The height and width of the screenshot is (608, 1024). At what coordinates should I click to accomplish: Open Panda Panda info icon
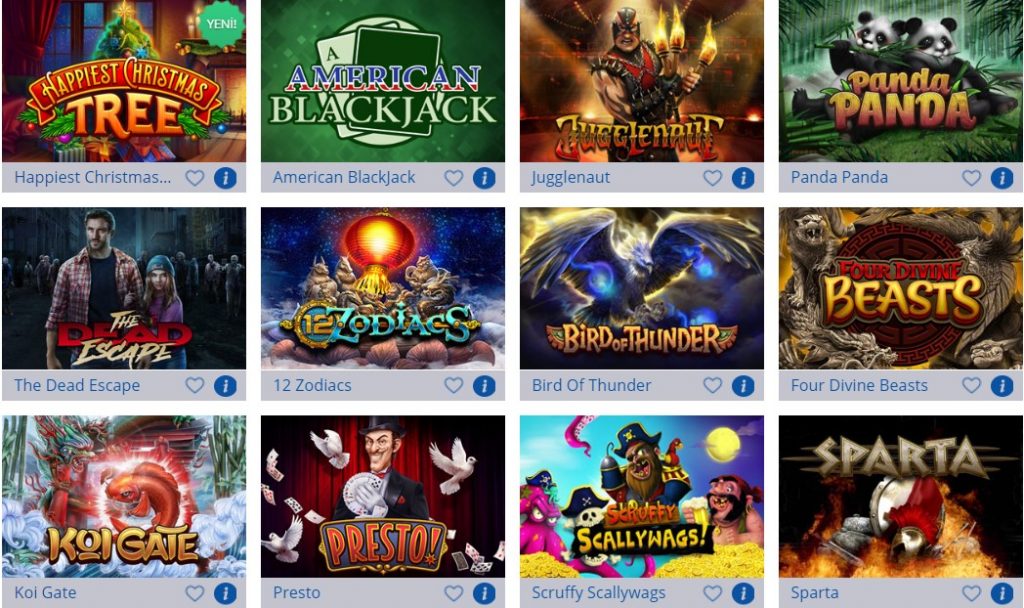pos(1002,178)
